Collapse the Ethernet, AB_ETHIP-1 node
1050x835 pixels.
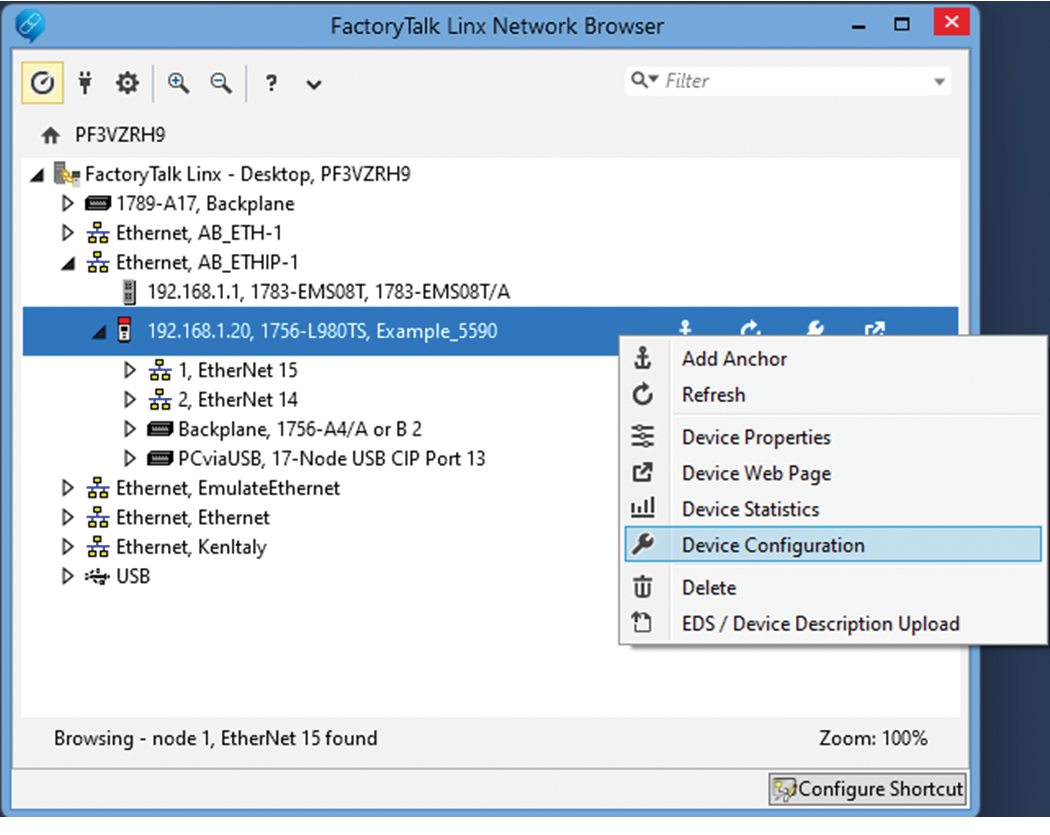(68, 263)
